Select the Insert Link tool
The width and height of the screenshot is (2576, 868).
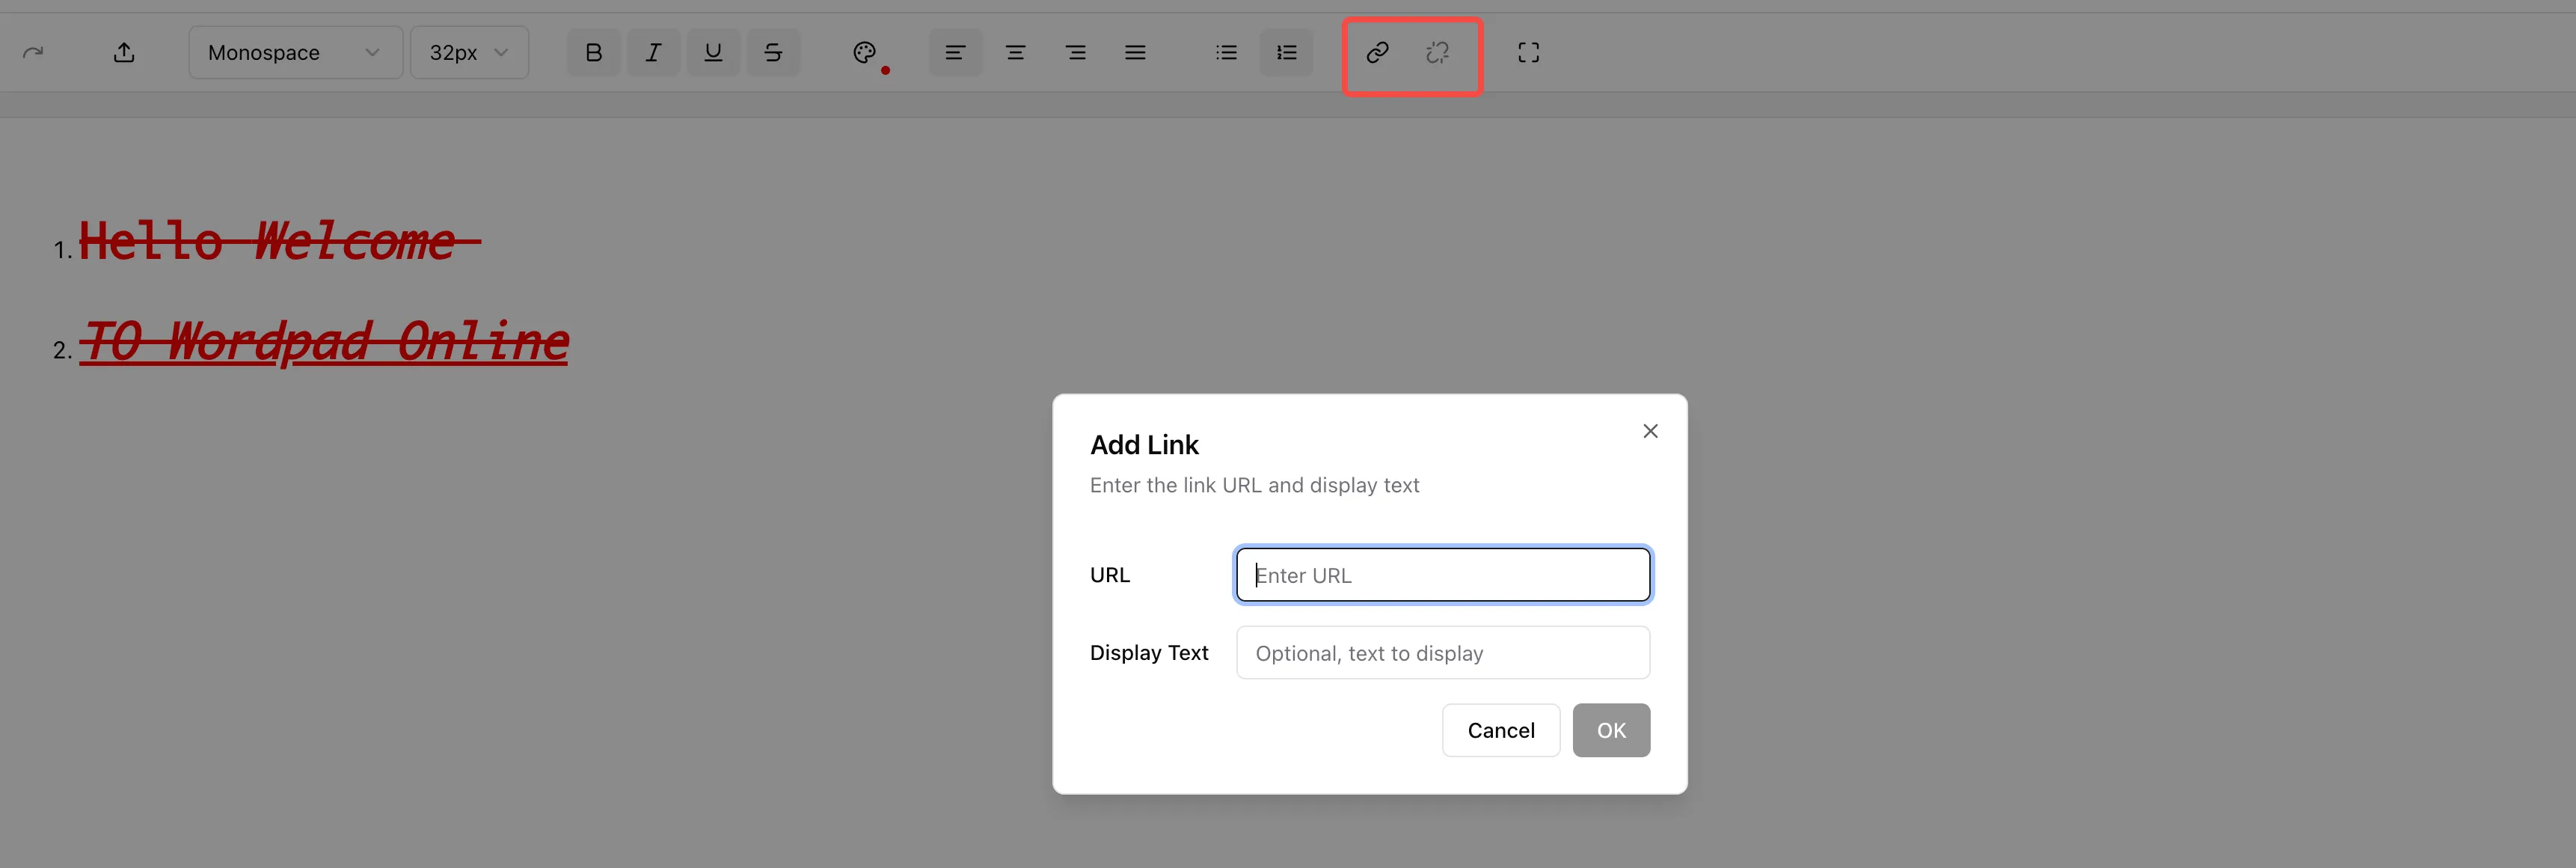click(x=1377, y=52)
